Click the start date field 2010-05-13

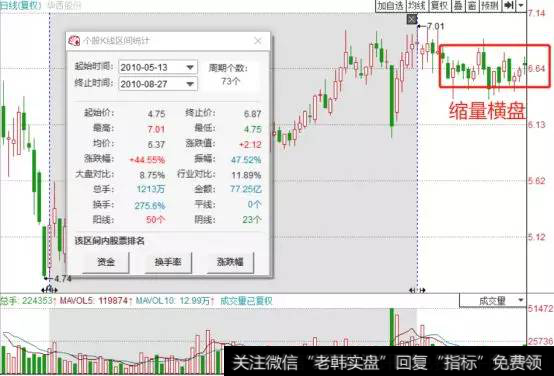(x=158, y=67)
